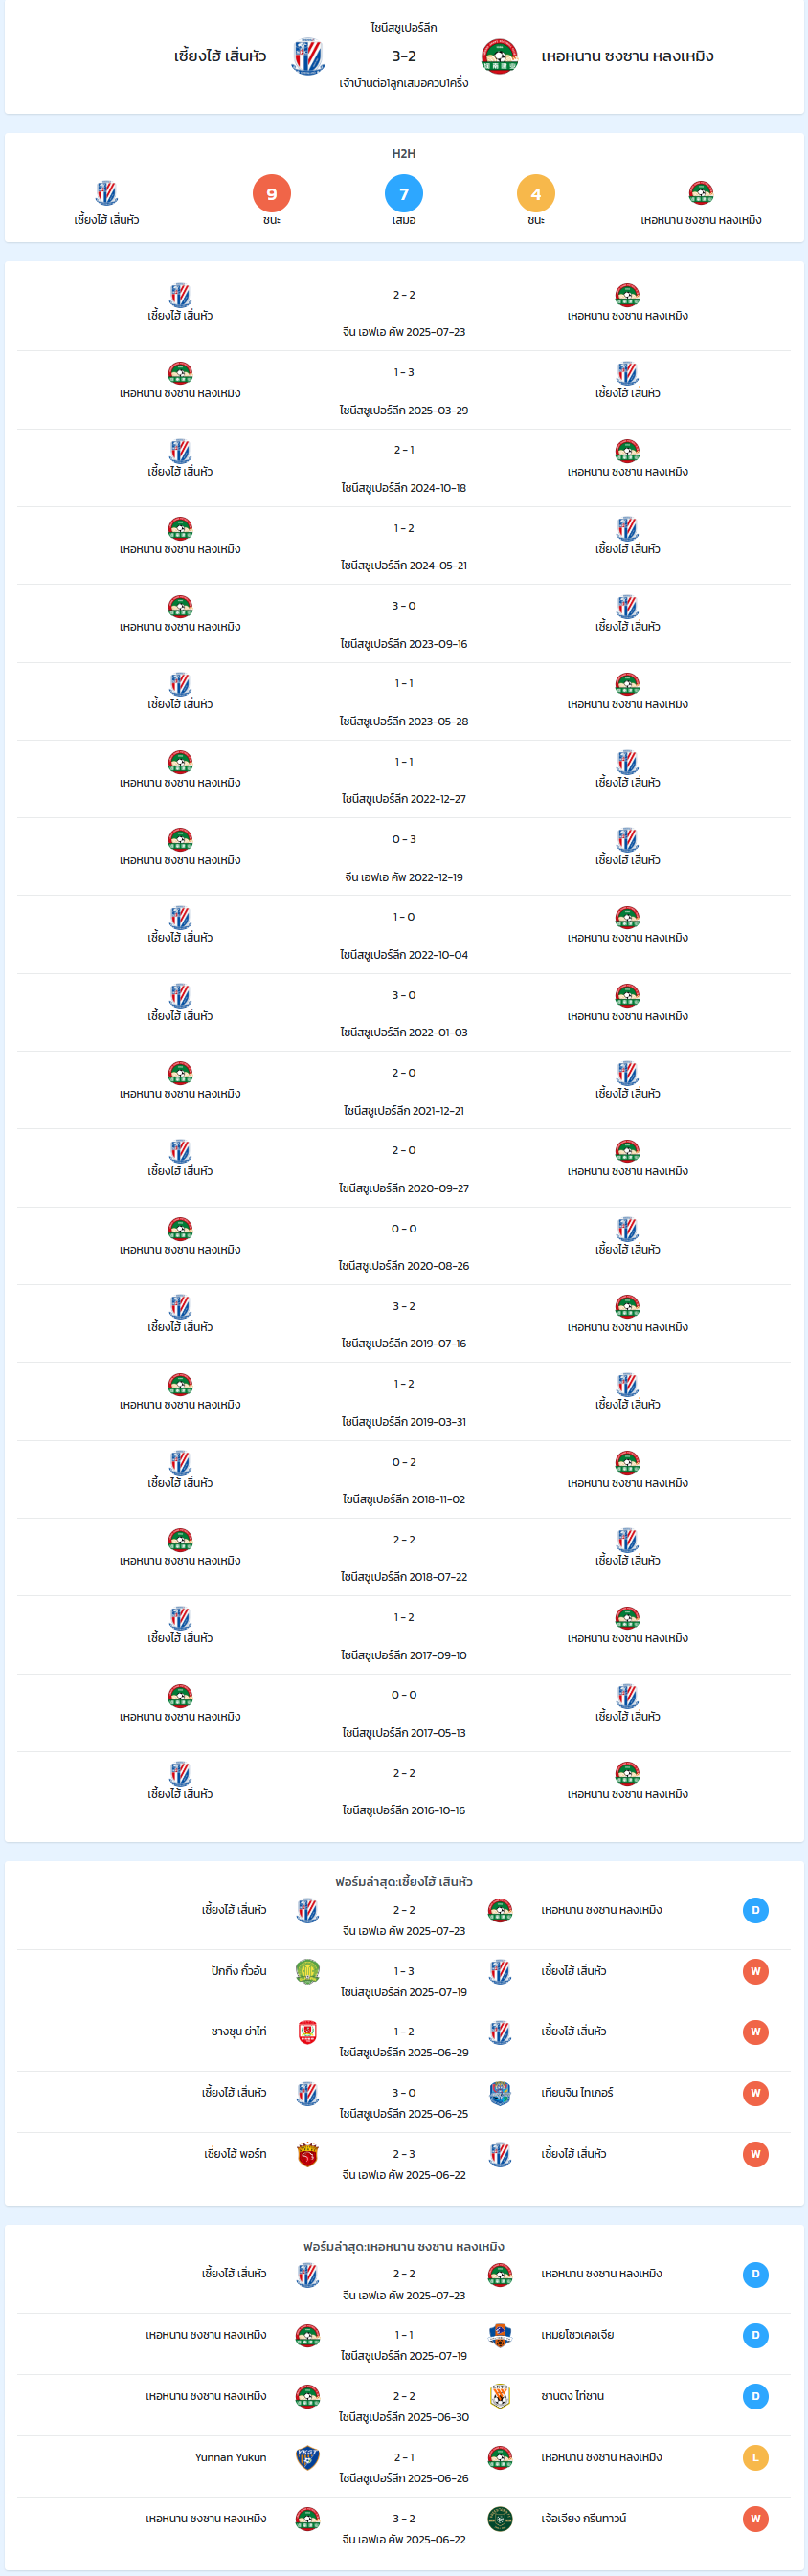This screenshot has width=808, height=2576.
Task: Click the blue 7 draws circle
Action: click(x=404, y=194)
